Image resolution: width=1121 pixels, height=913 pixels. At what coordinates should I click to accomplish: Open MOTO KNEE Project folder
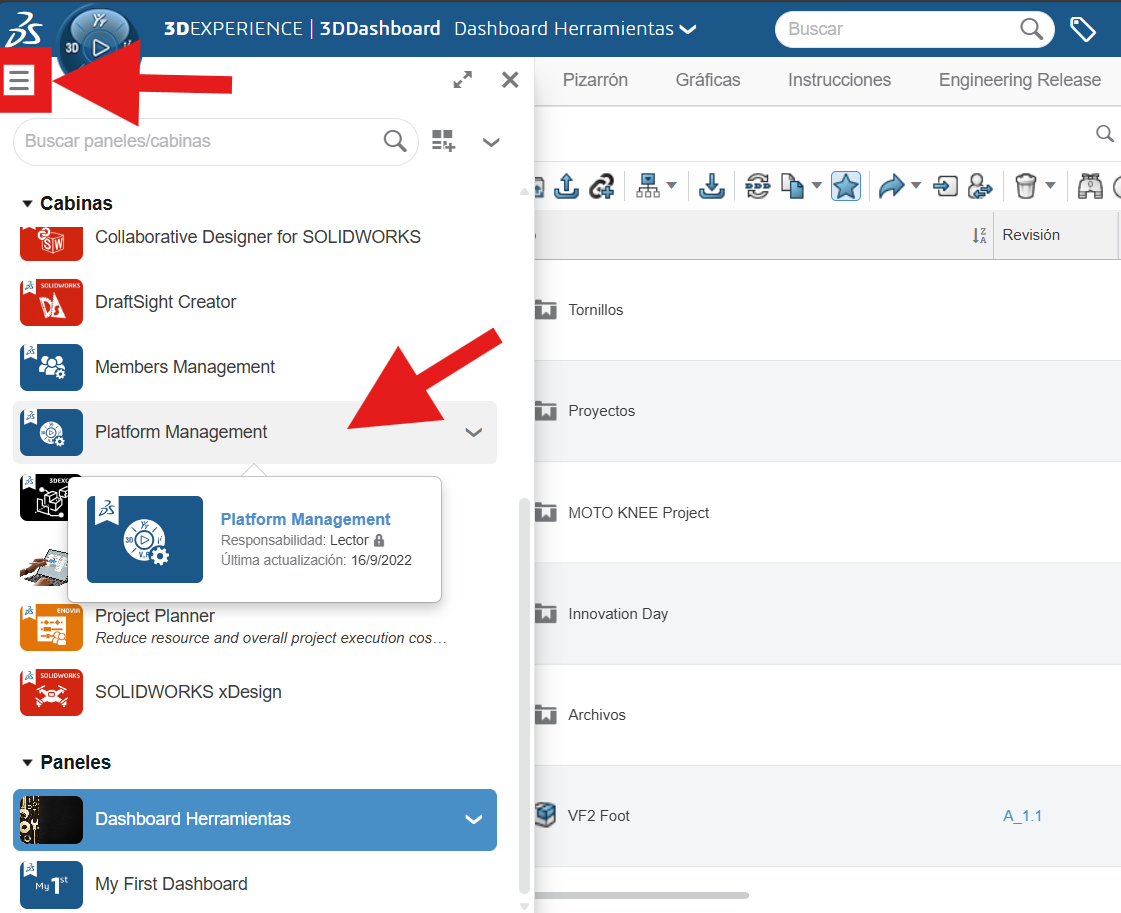tap(638, 513)
